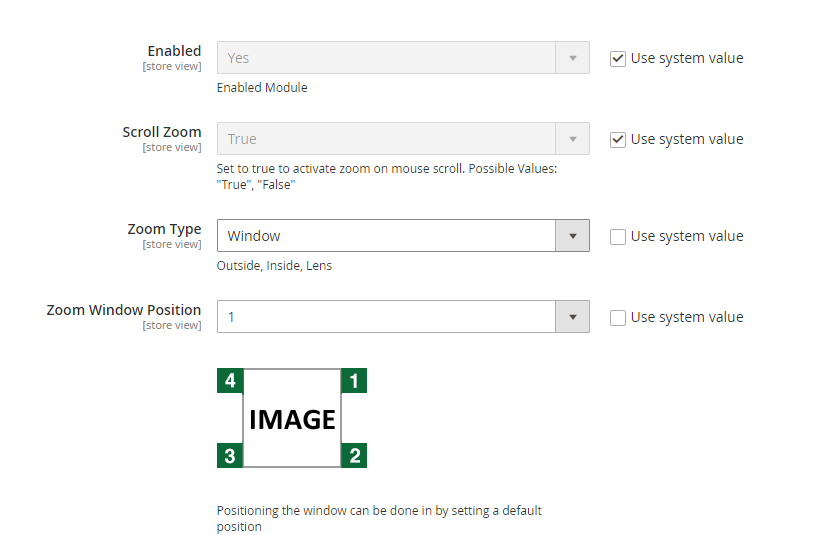Click the Enabled field label

pos(174,51)
